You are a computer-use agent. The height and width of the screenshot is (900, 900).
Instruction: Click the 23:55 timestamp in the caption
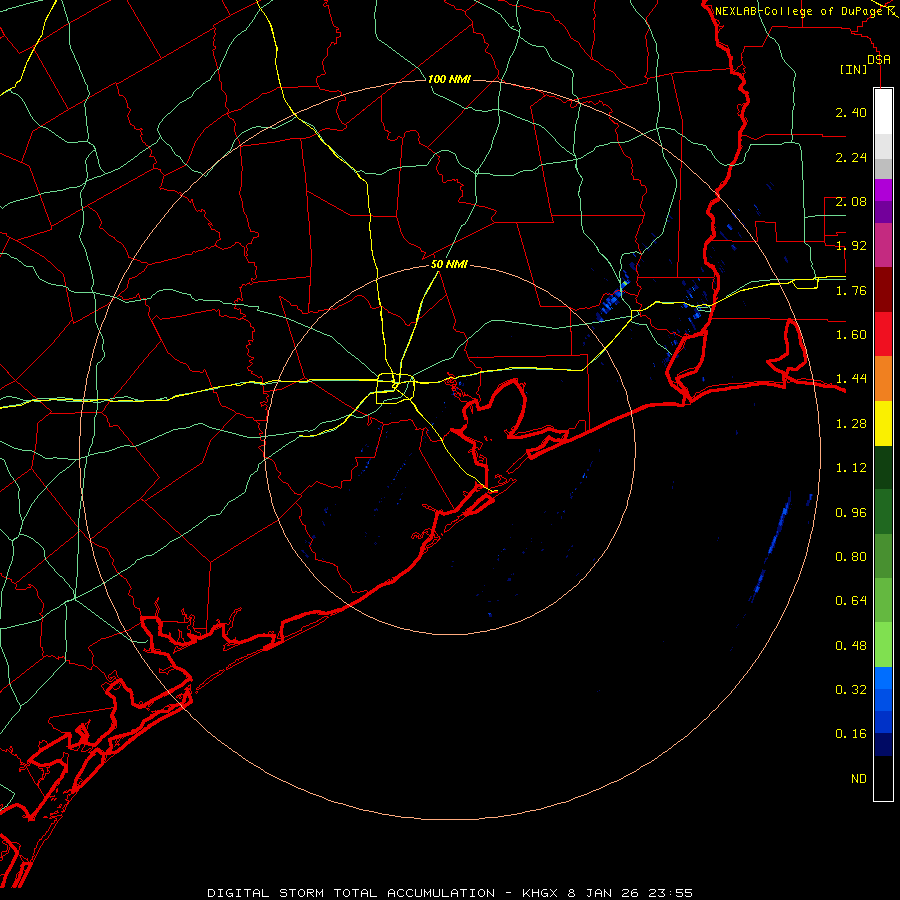pos(670,893)
